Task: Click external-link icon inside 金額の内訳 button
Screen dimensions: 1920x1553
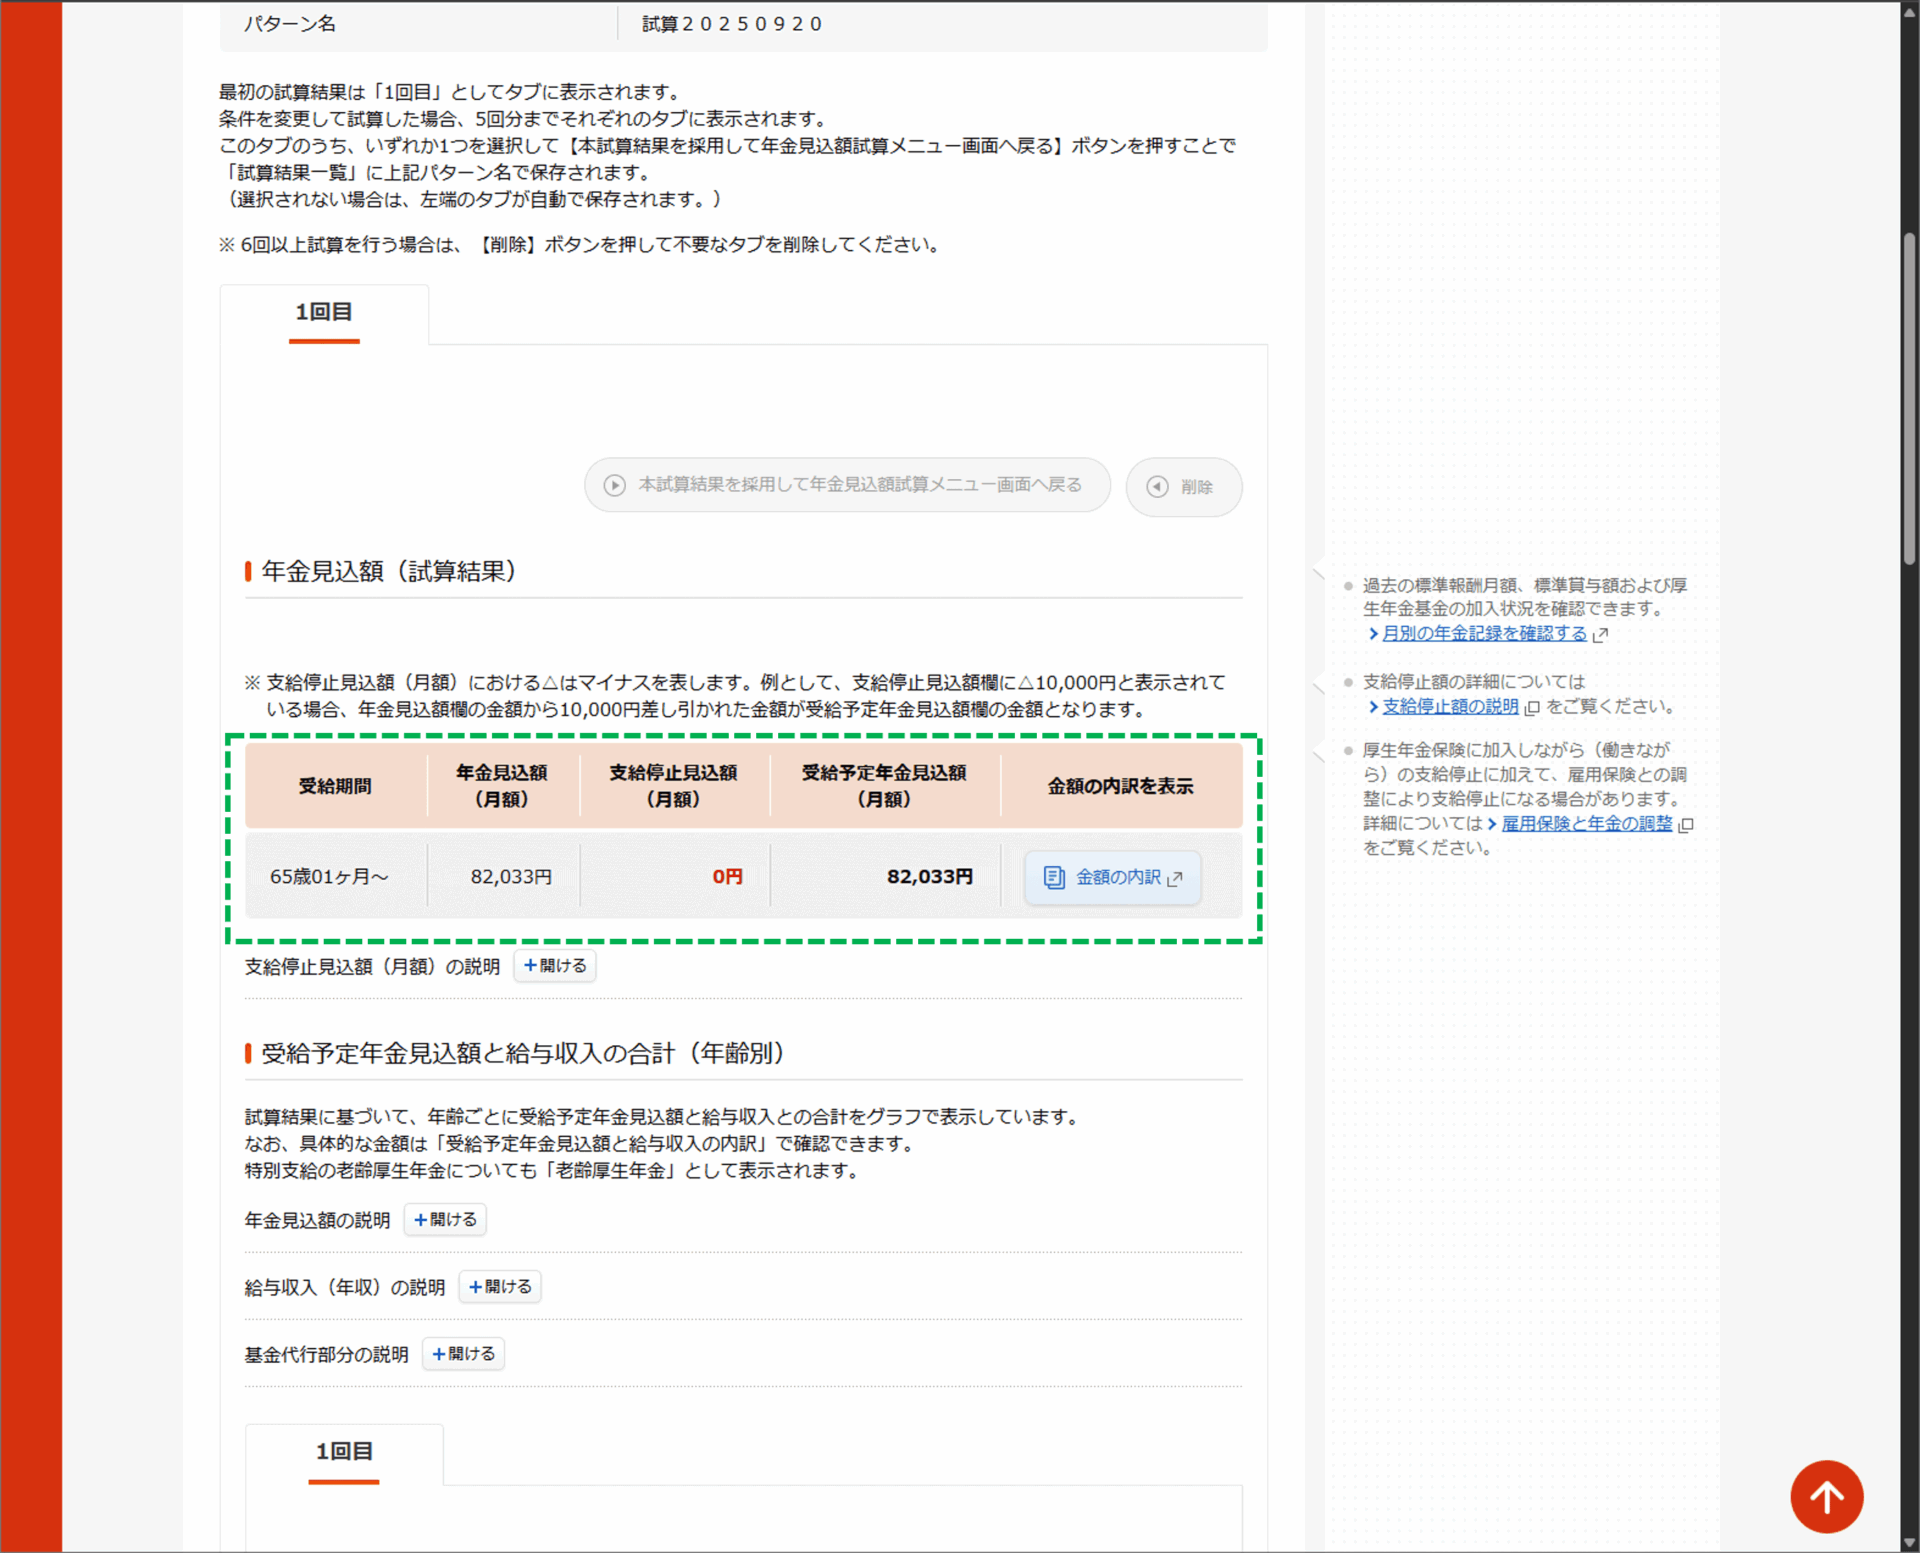Action: 1175,878
